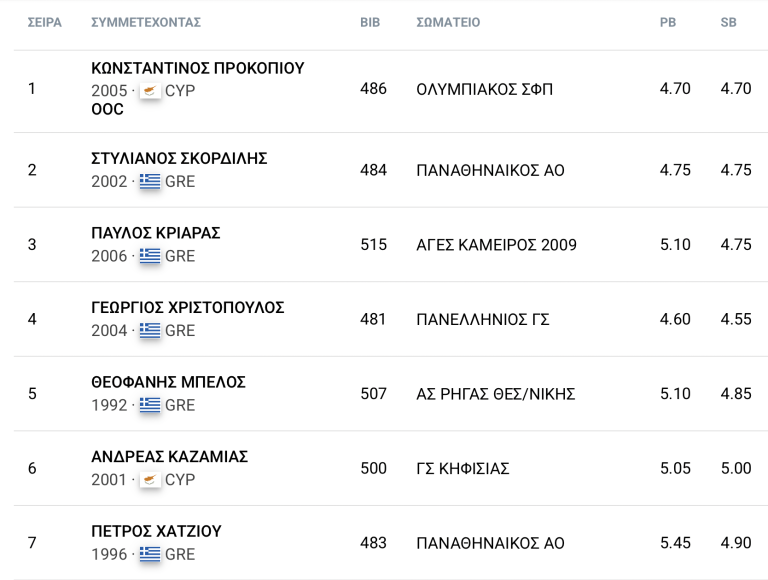The image size is (768, 580).
Task: Open athlete ΚΩΝΣΤΑΝΤΙΝΟΣ ΠΡΟΚΟΠΙΟΥ profile
Action: (197, 68)
